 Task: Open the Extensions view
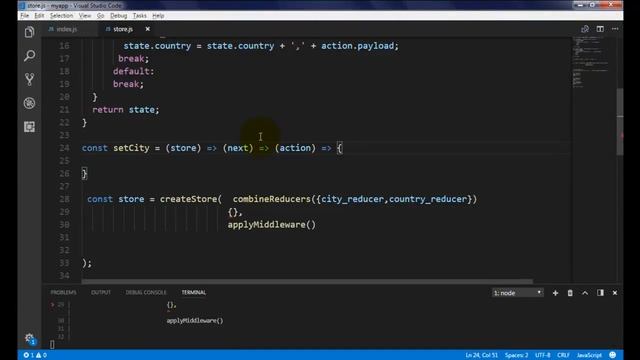point(29,127)
